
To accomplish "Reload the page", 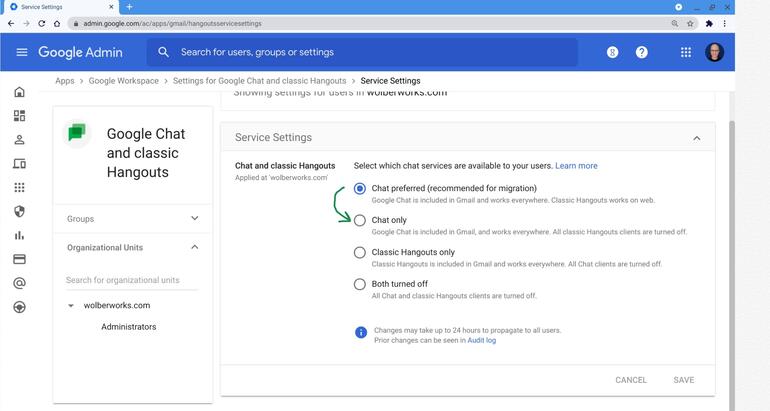I will coord(42,23).
